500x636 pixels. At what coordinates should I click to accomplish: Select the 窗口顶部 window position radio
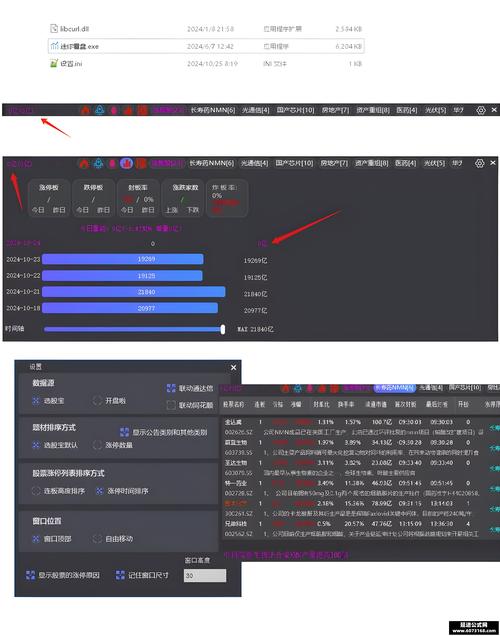coord(36,539)
